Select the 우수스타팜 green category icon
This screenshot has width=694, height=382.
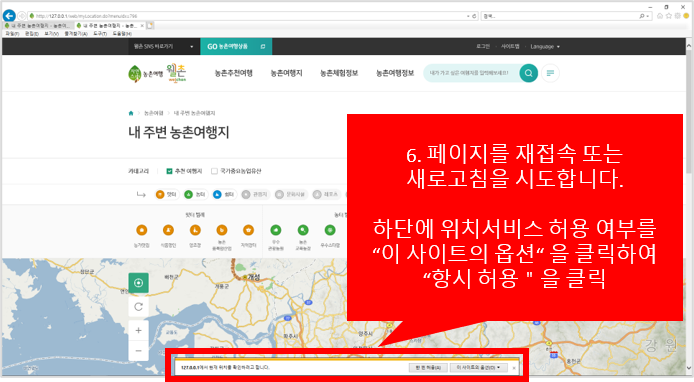[330, 230]
